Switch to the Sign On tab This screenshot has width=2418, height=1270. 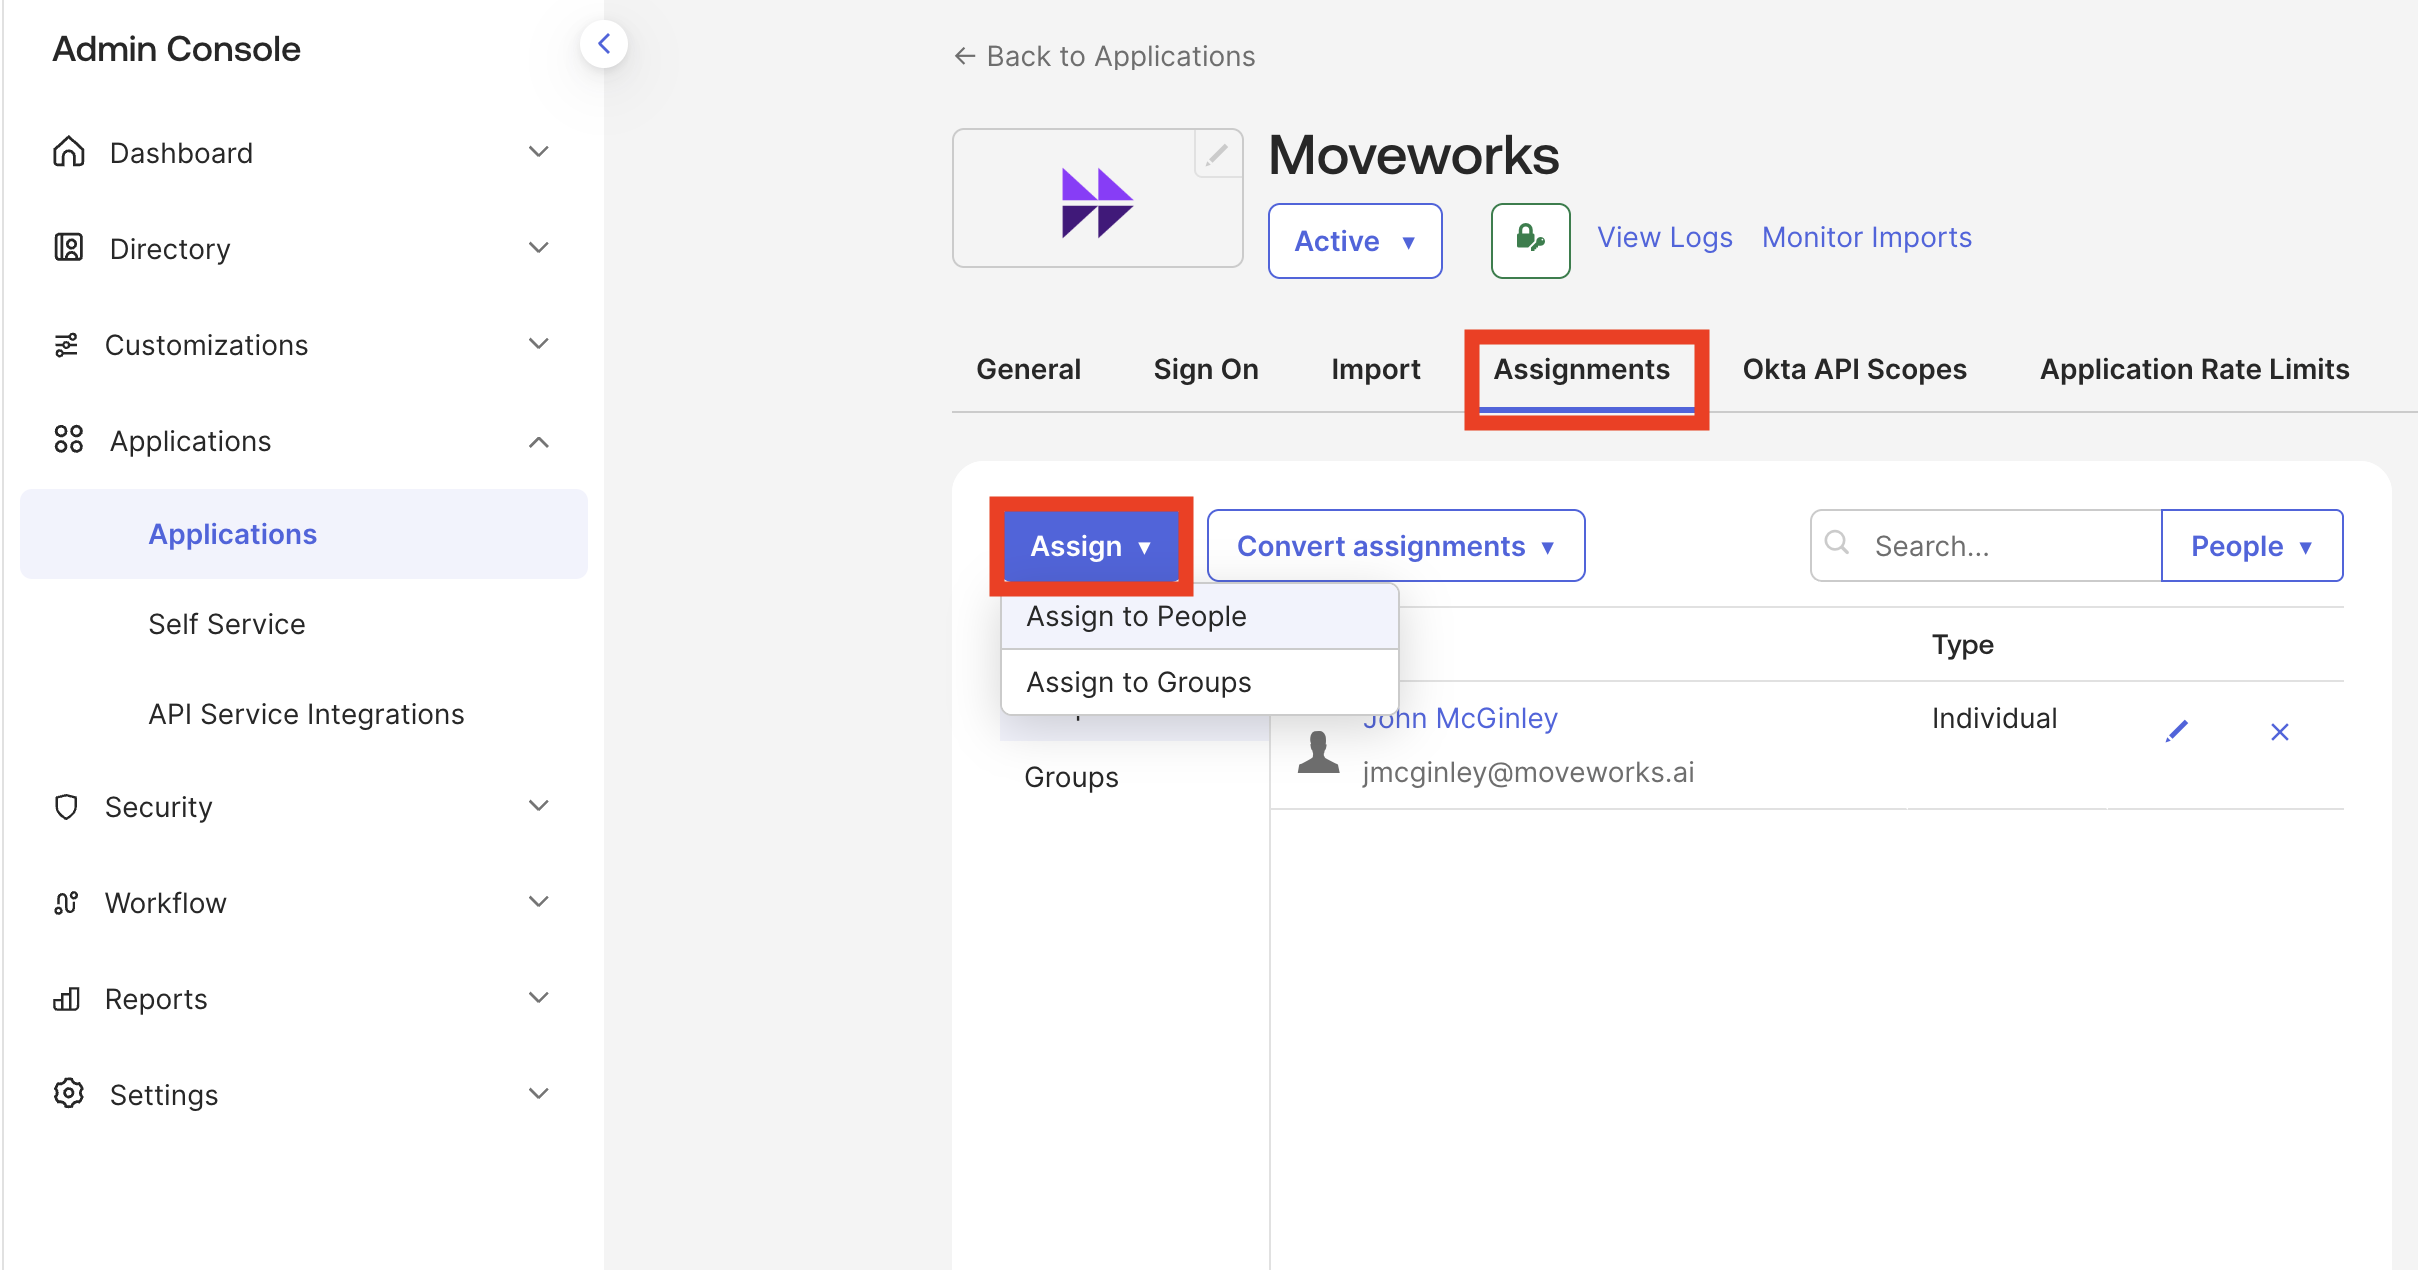(1205, 369)
